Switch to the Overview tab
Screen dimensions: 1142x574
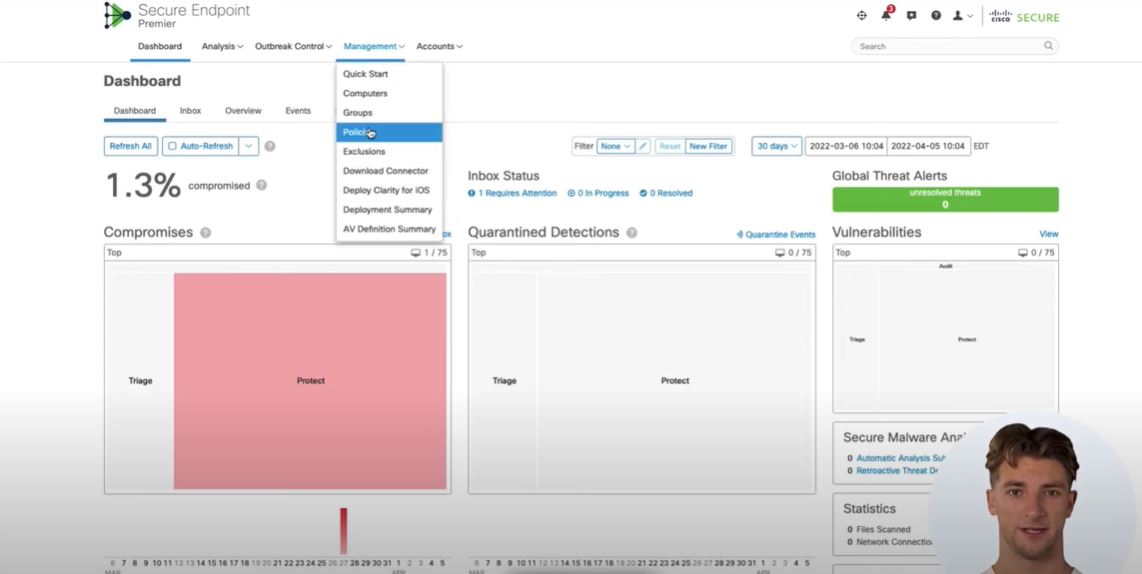coord(243,111)
